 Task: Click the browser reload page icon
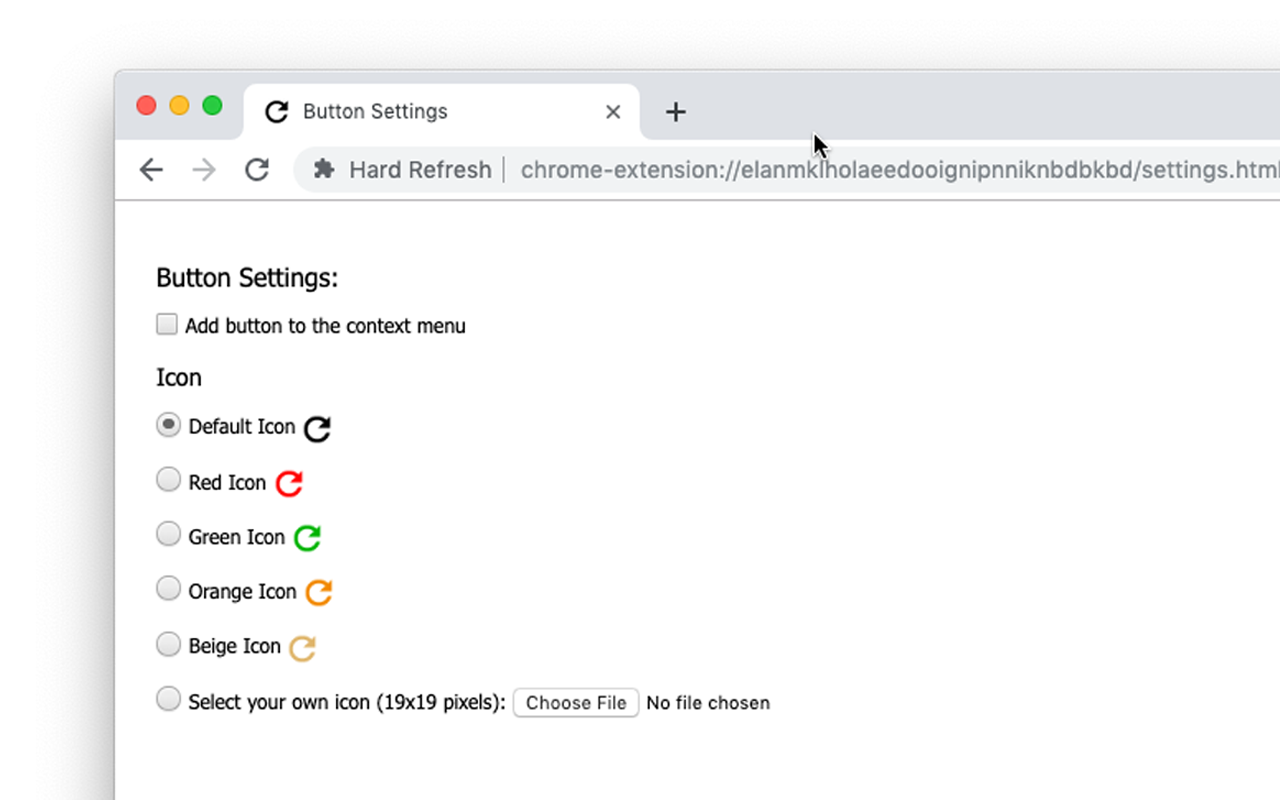tap(256, 169)
